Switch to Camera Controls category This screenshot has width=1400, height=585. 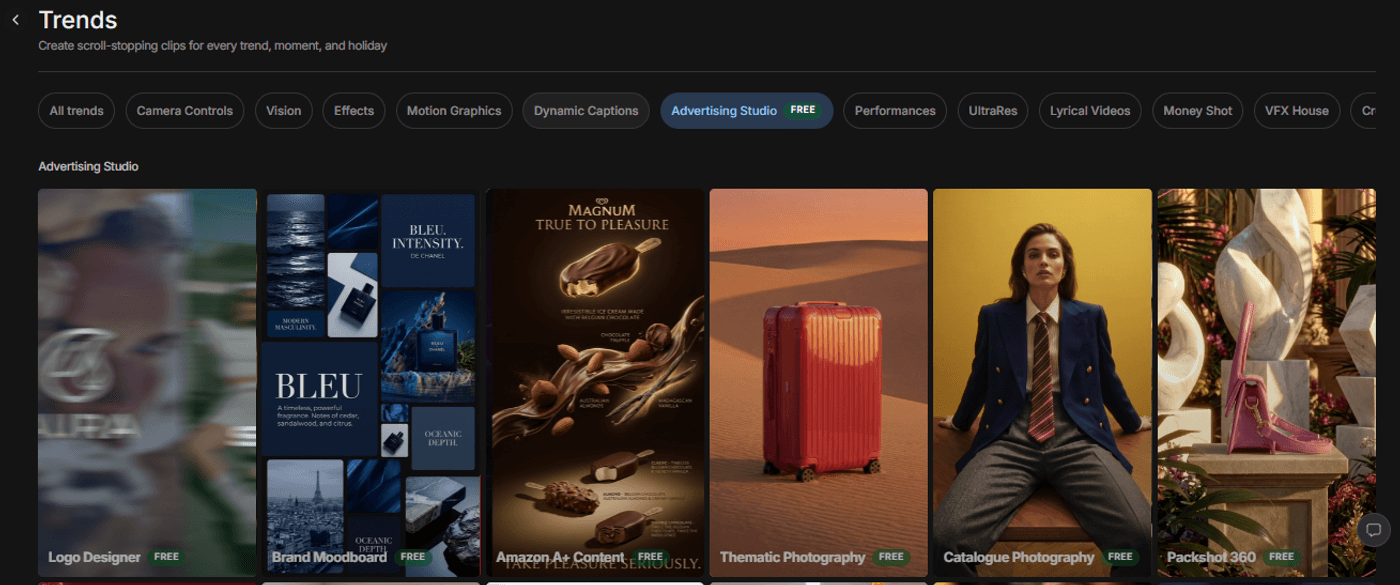coord(184,111)
